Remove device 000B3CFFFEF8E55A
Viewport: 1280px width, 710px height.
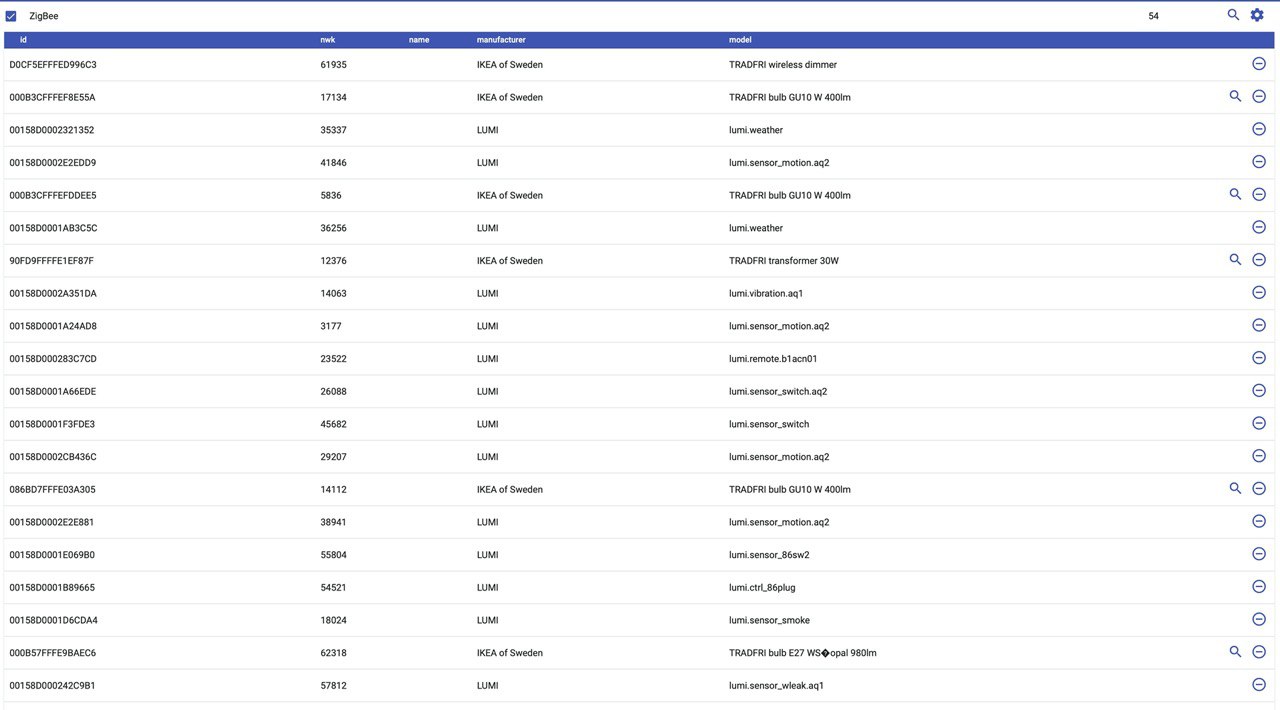1259,96
